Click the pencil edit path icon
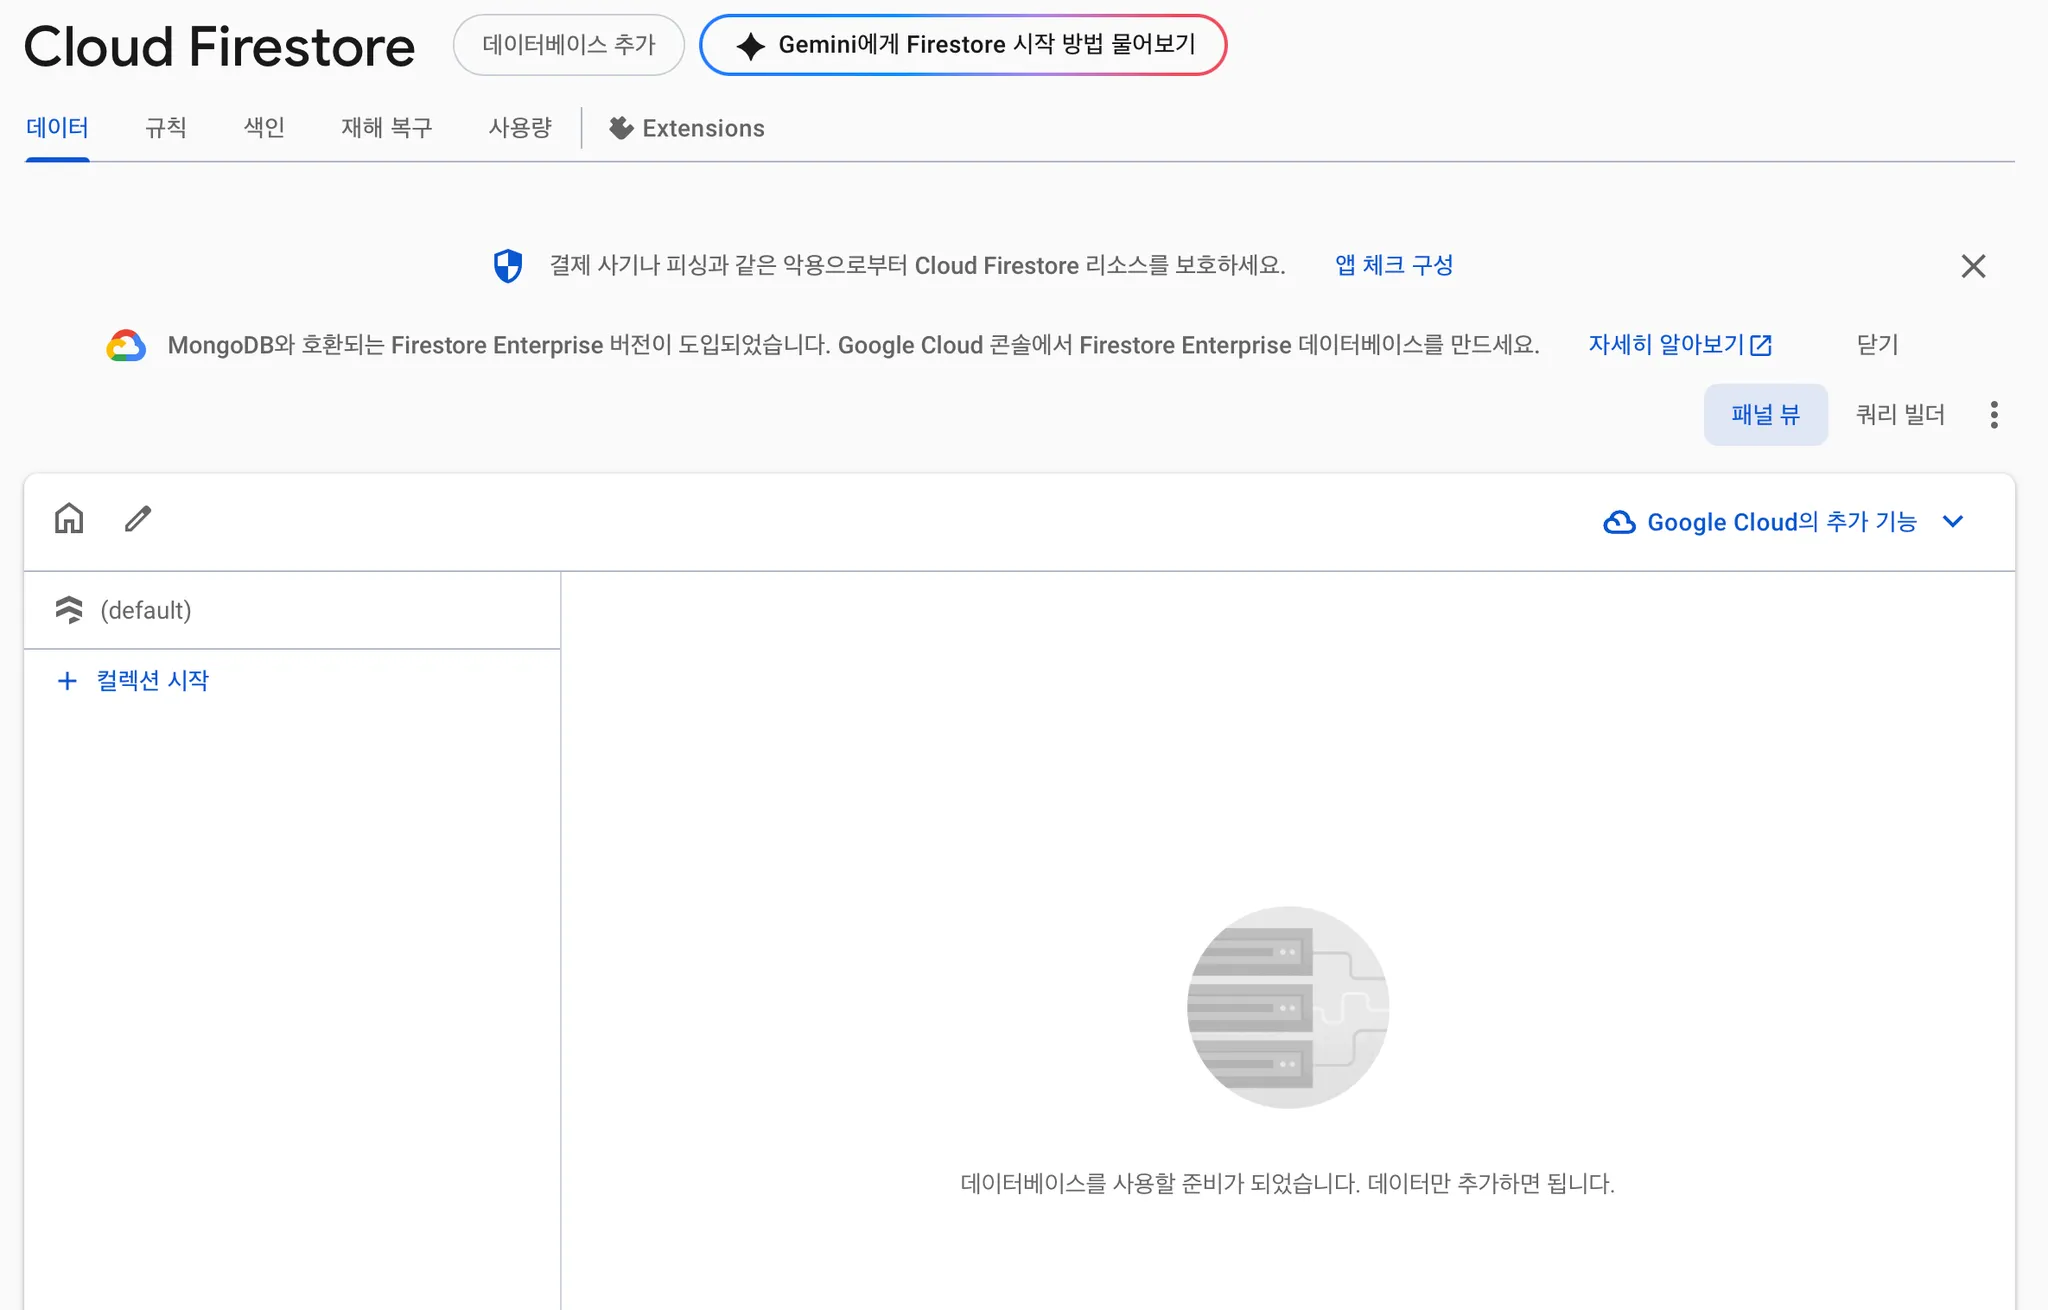The image size is (2048, 1310). (138, 519)
